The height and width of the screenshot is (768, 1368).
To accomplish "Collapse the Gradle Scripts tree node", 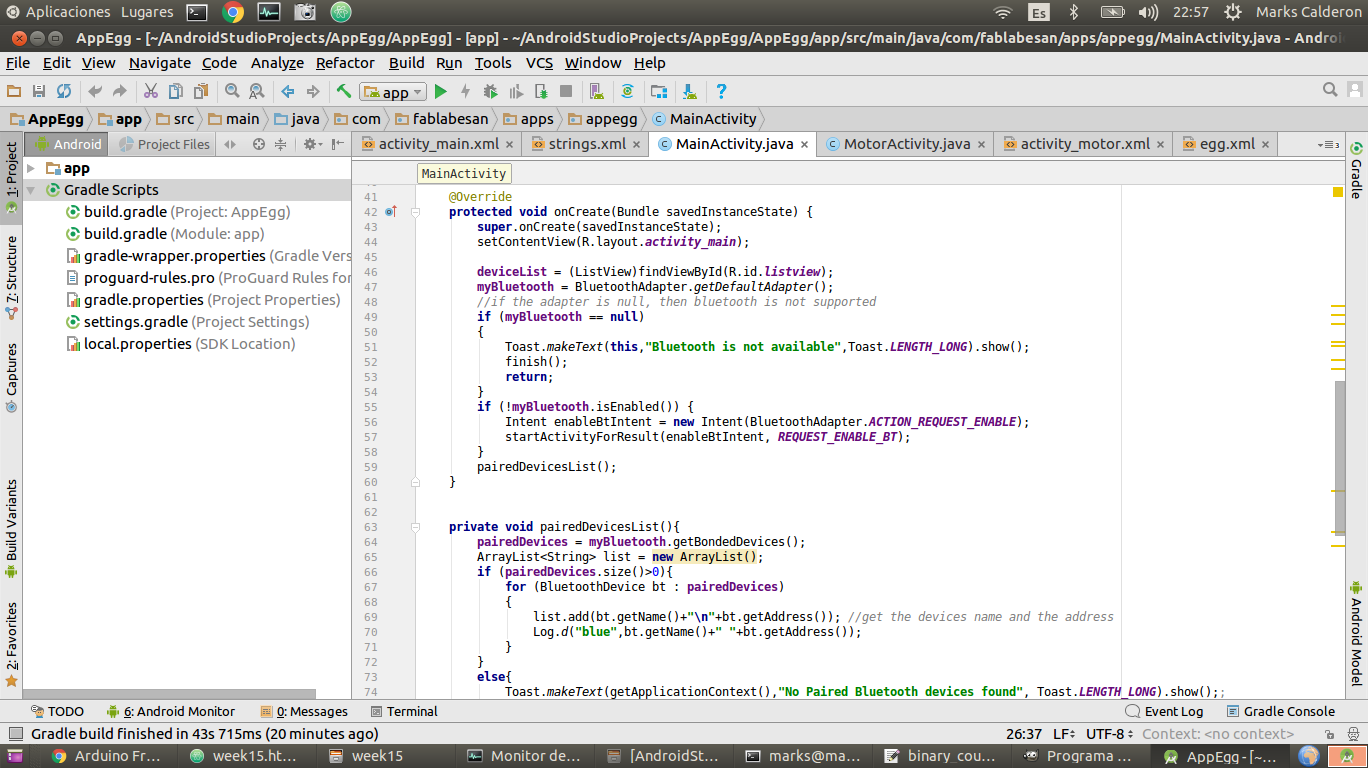I will (32, 190).
